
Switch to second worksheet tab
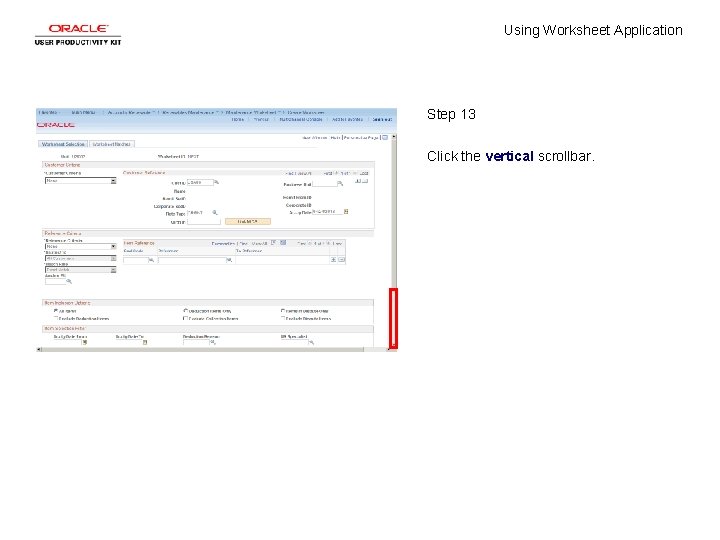[112, 144]
